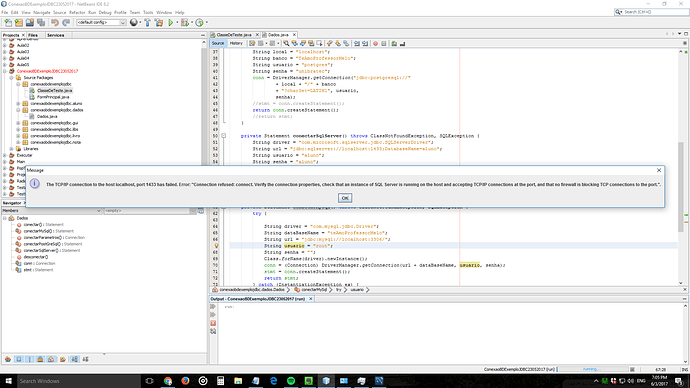The width and height of the screenshot is (690, 388).
Task: Click the Build Project hammer icon
Action: tap(147, 22)
